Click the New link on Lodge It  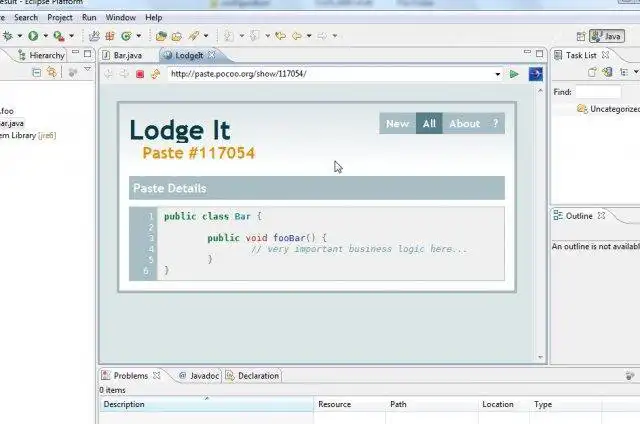click(x=397, y=124)
